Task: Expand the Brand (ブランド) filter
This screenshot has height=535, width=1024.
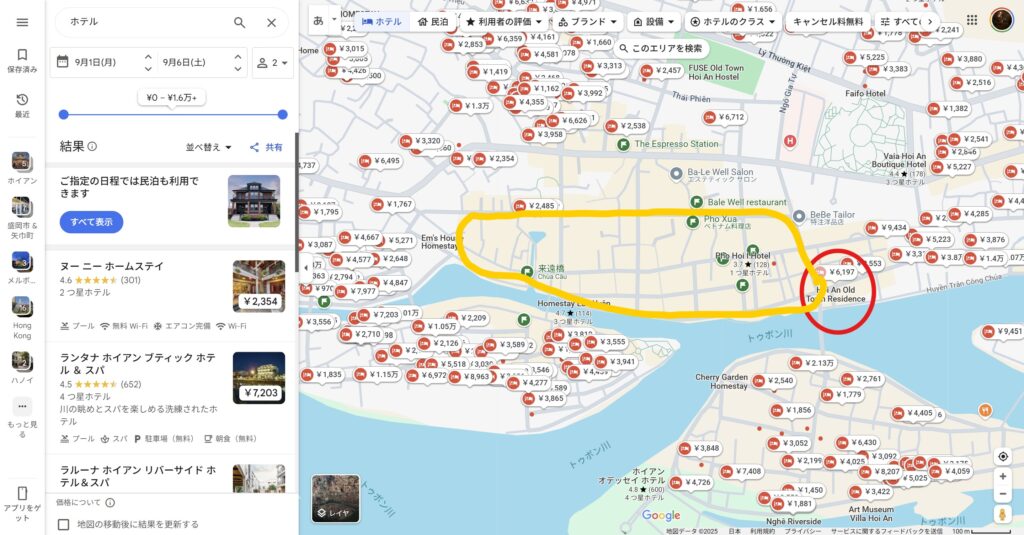Action: (587, 22)
